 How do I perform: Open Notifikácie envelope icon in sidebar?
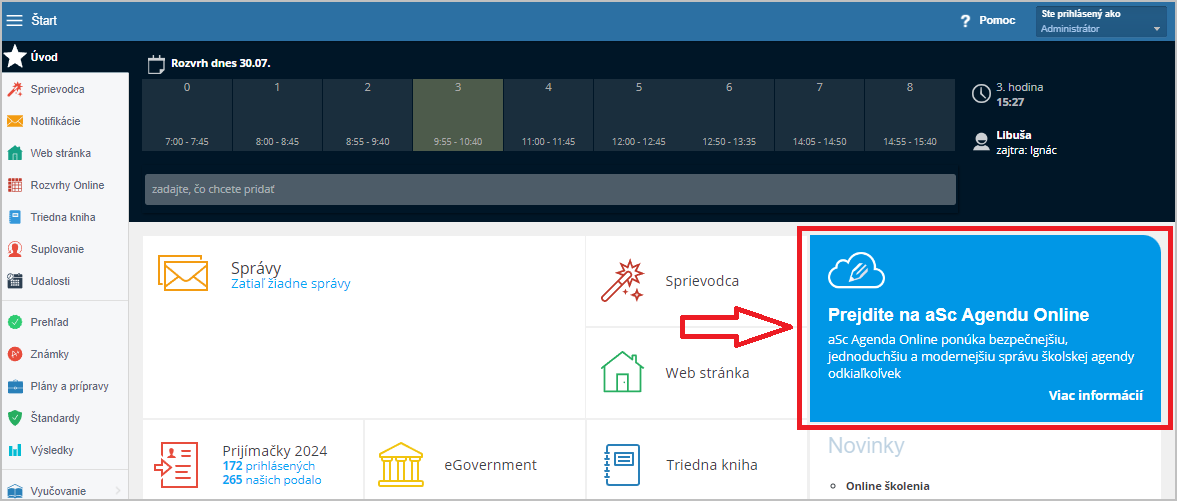14,121
